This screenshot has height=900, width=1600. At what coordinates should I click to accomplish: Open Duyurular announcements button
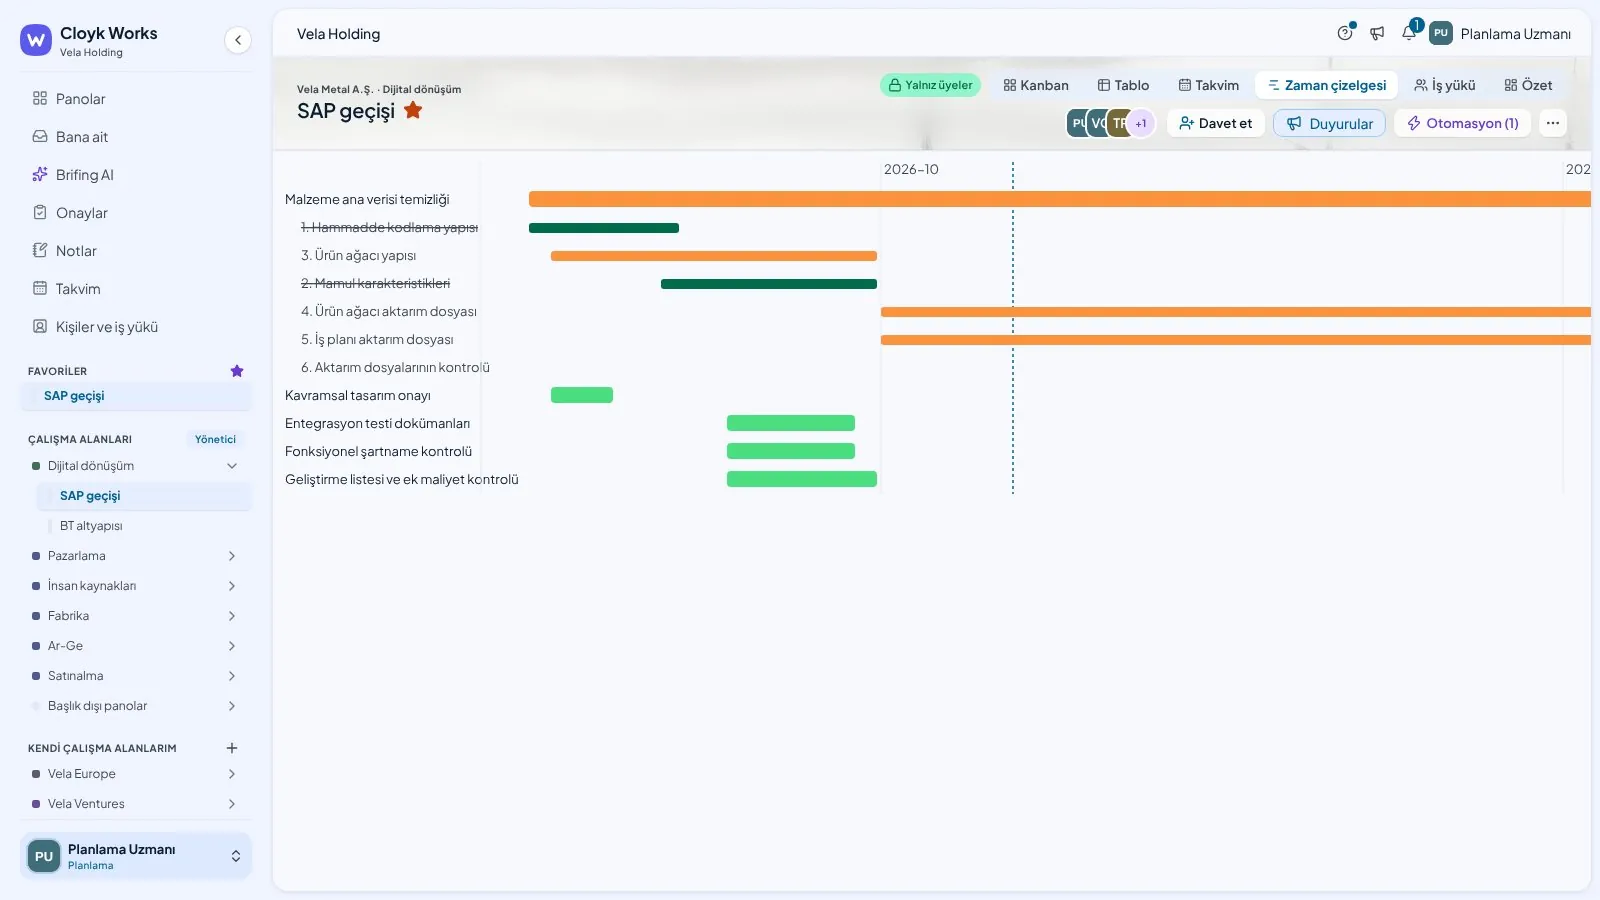click(x=1329, y=123)
